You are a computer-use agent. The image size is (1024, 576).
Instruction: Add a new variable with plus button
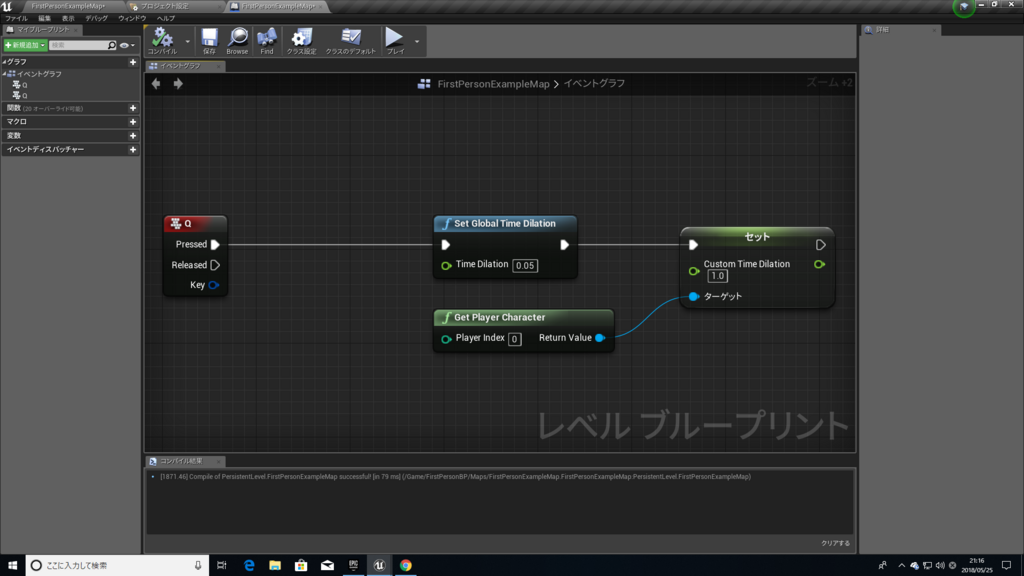point(133,136)
